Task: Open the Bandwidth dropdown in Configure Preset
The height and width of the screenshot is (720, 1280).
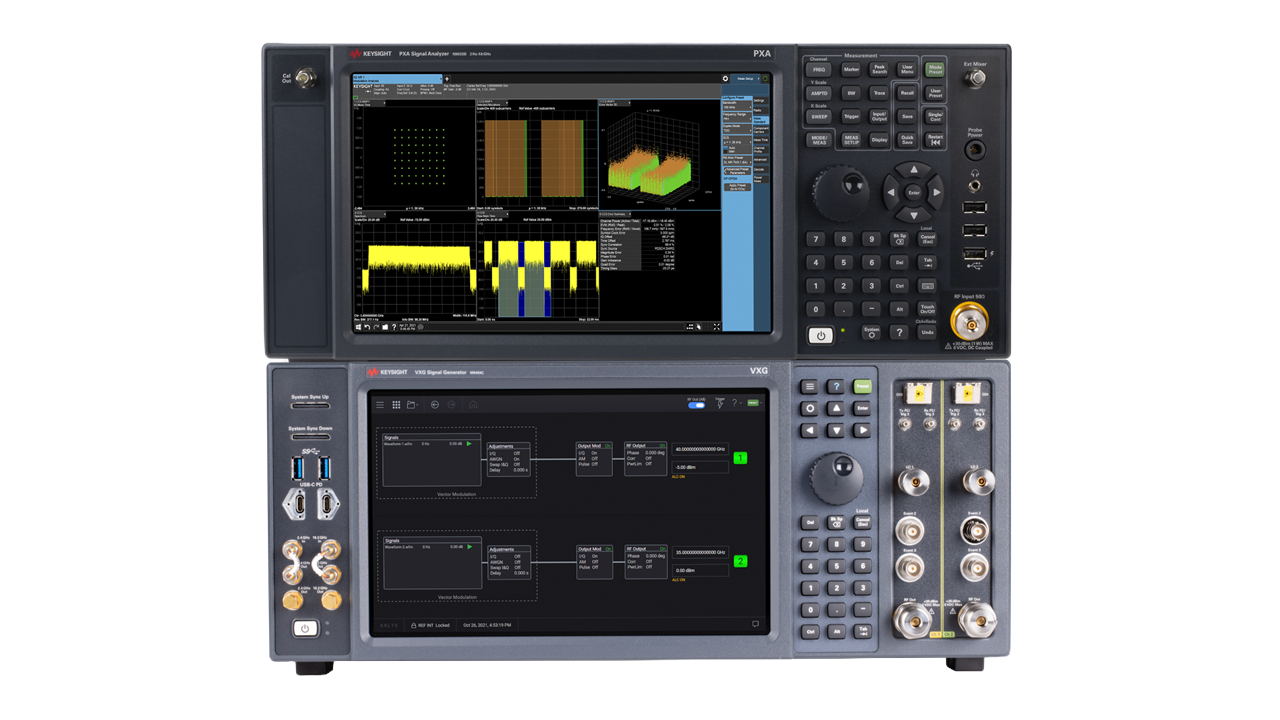Action: coord(737,105)
